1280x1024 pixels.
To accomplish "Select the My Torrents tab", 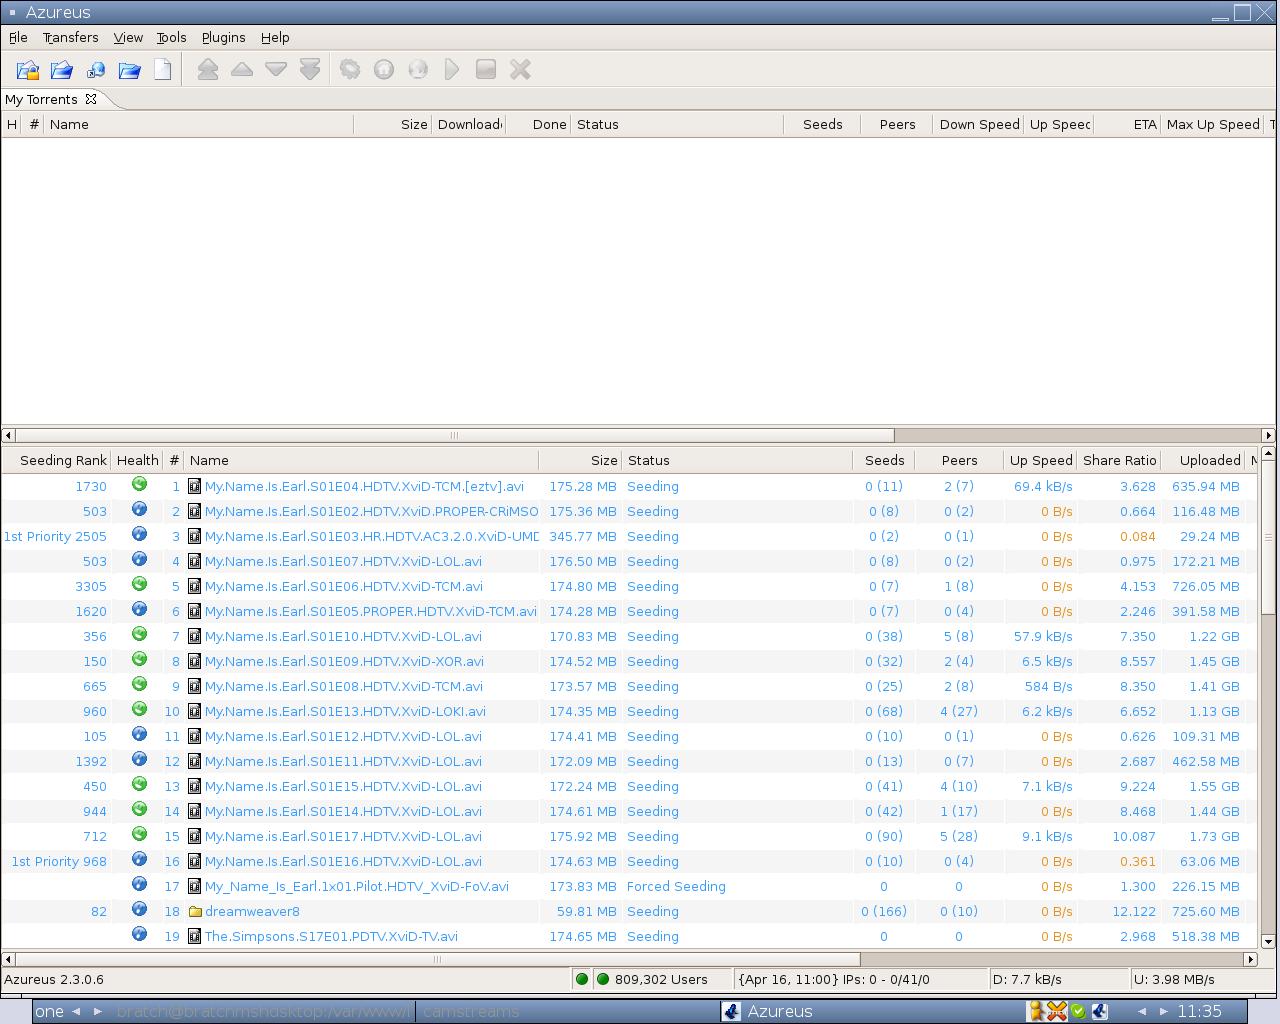I will pos(41,99).
